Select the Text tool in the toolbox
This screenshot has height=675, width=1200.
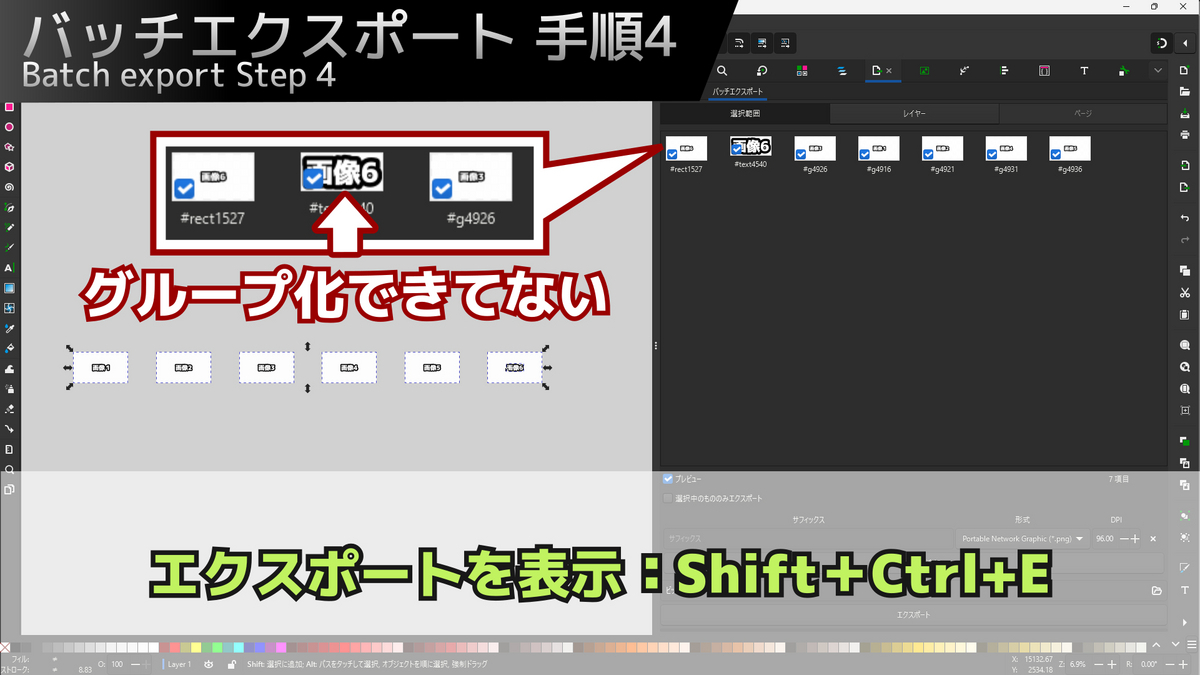[x=8, y=267]
